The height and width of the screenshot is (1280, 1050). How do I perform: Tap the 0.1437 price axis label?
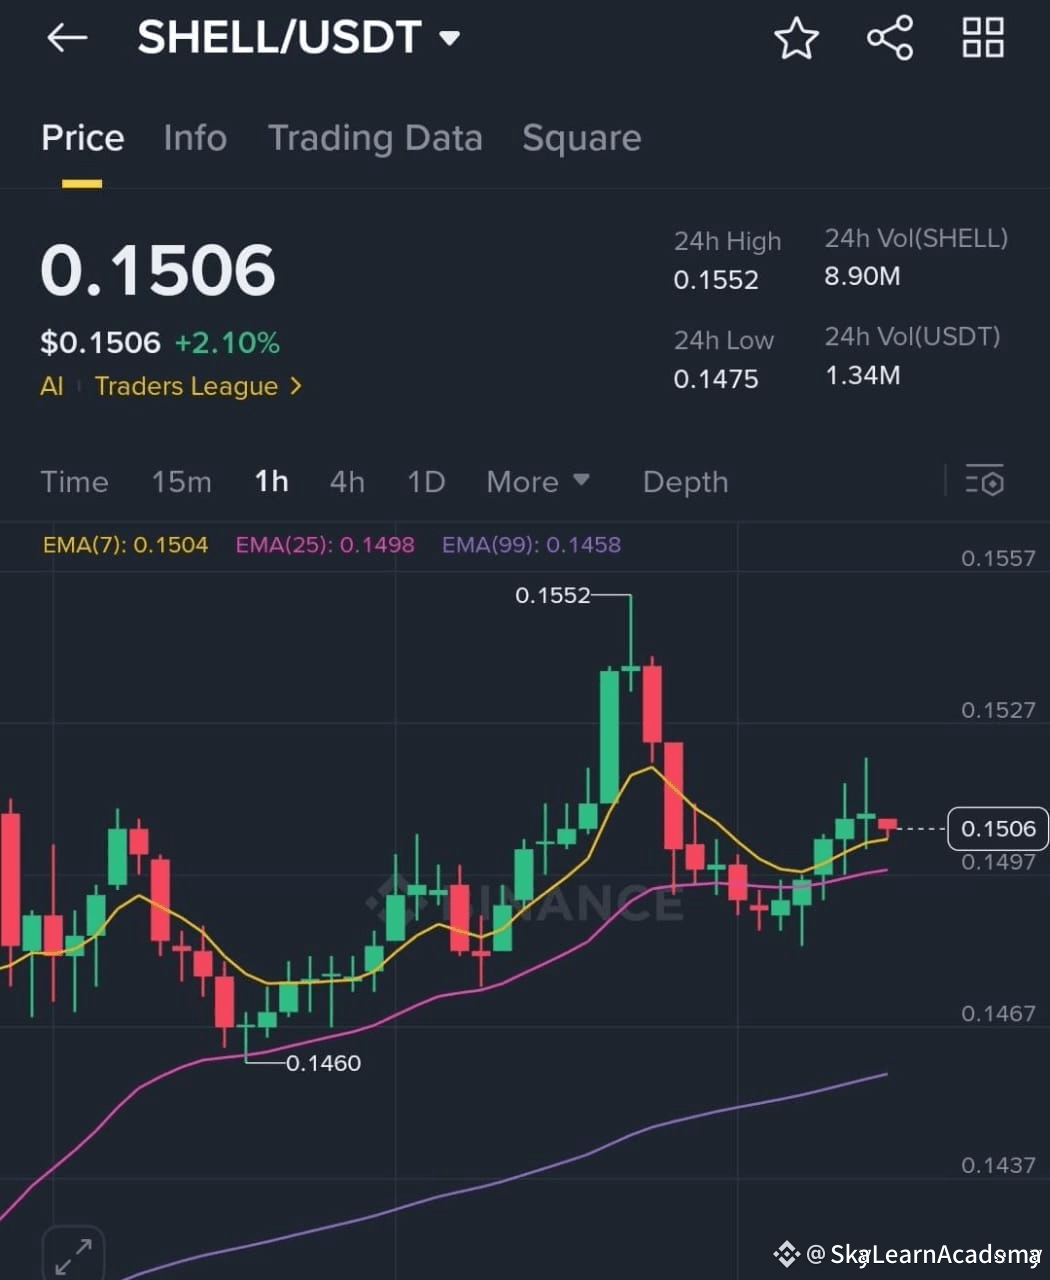click(x=998, y=1165)
